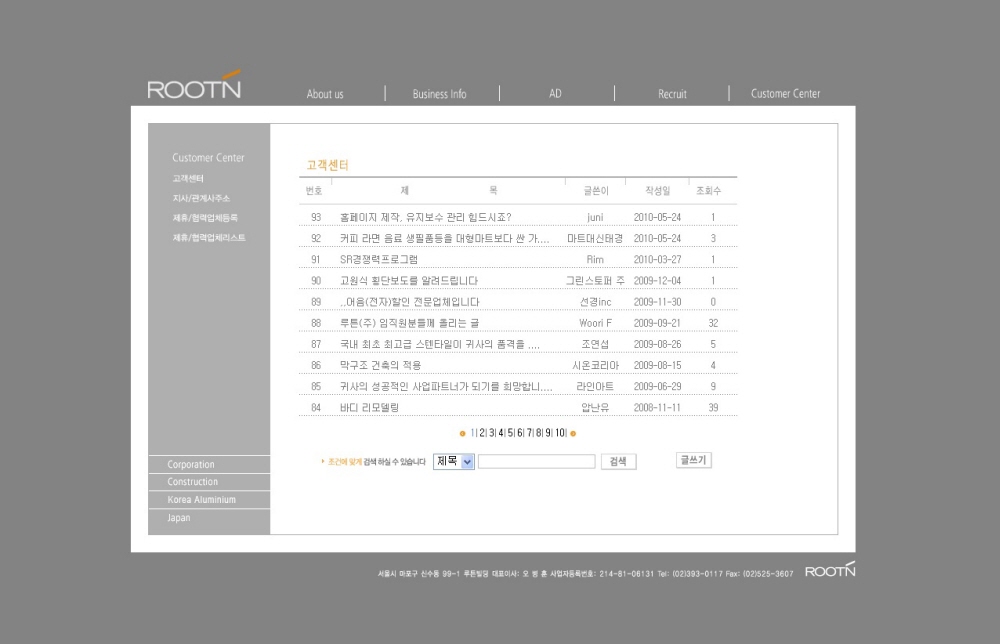Open the AD menu item
This screenshot has width=1000, height=644.
[x=555, y=94]
